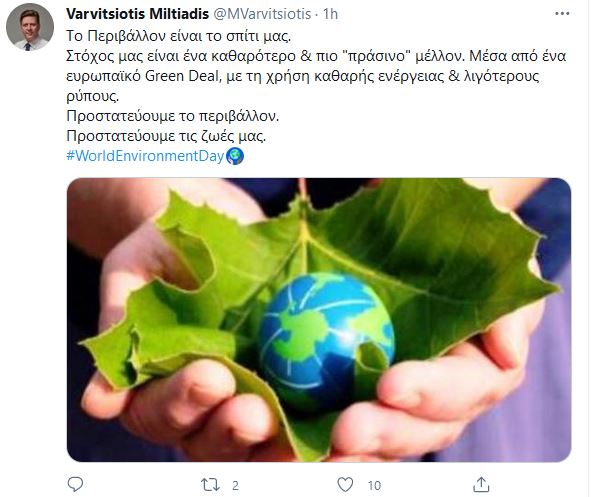Retweet using the arrows icon
Image resolution: width=593 pixels, height=497 pixels.
[x=210, y=485]
